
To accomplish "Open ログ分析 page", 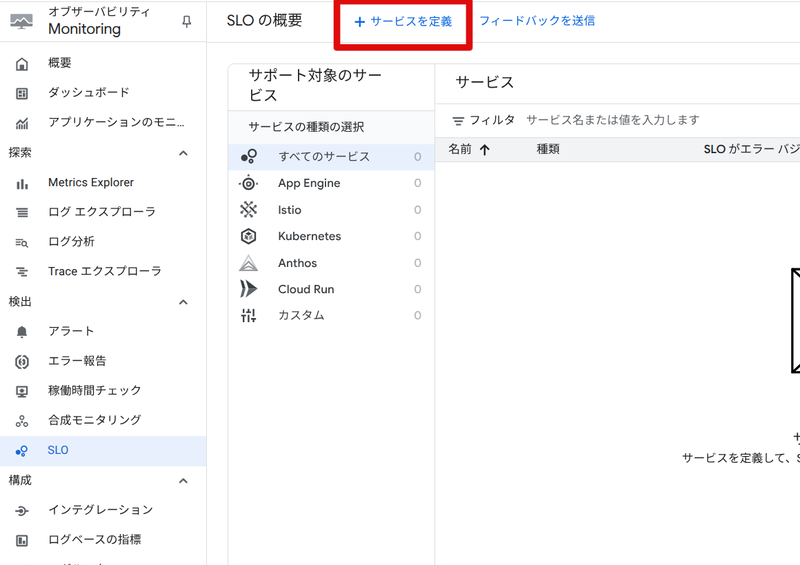I will click(x=103, y=242).
